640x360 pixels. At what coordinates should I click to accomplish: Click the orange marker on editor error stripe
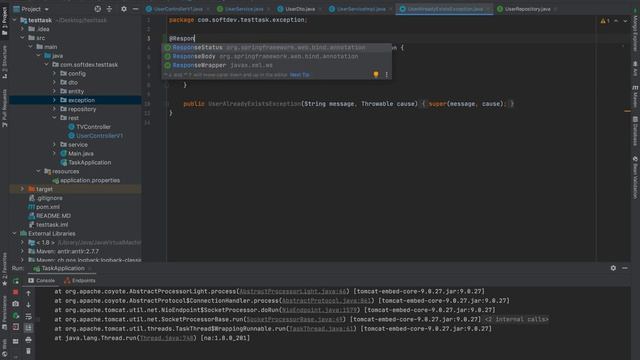pyautogui.click(x=627, y=111)
